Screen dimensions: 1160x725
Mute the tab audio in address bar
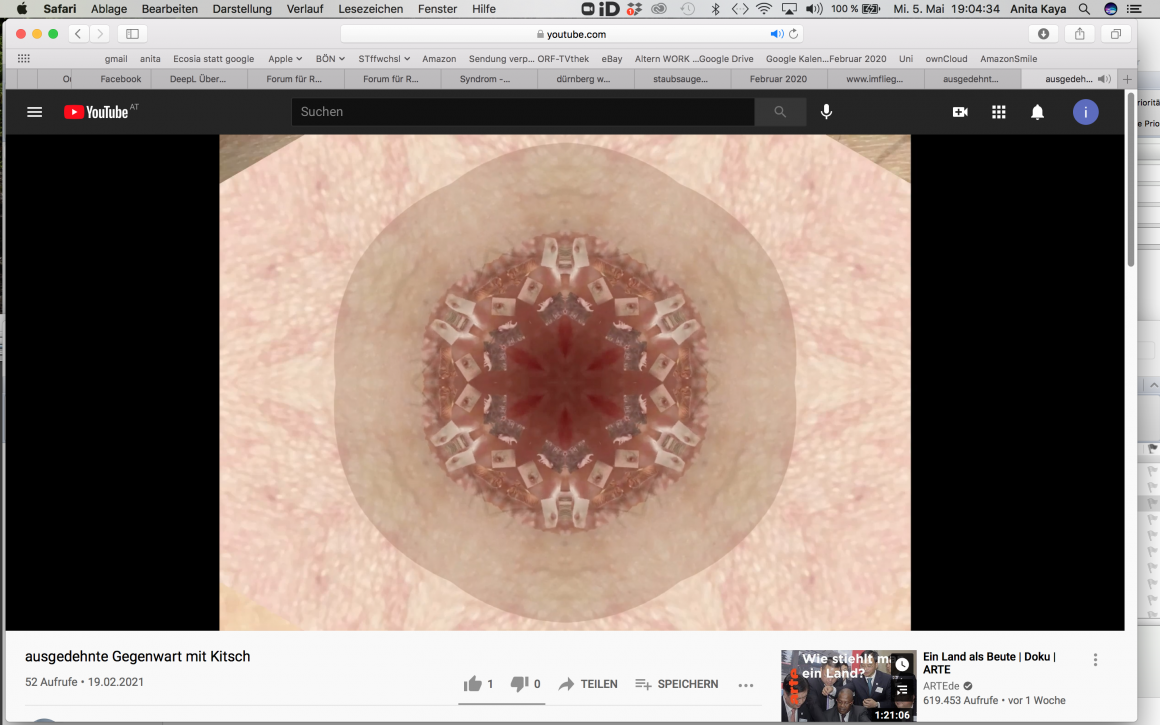click(776, 34)
